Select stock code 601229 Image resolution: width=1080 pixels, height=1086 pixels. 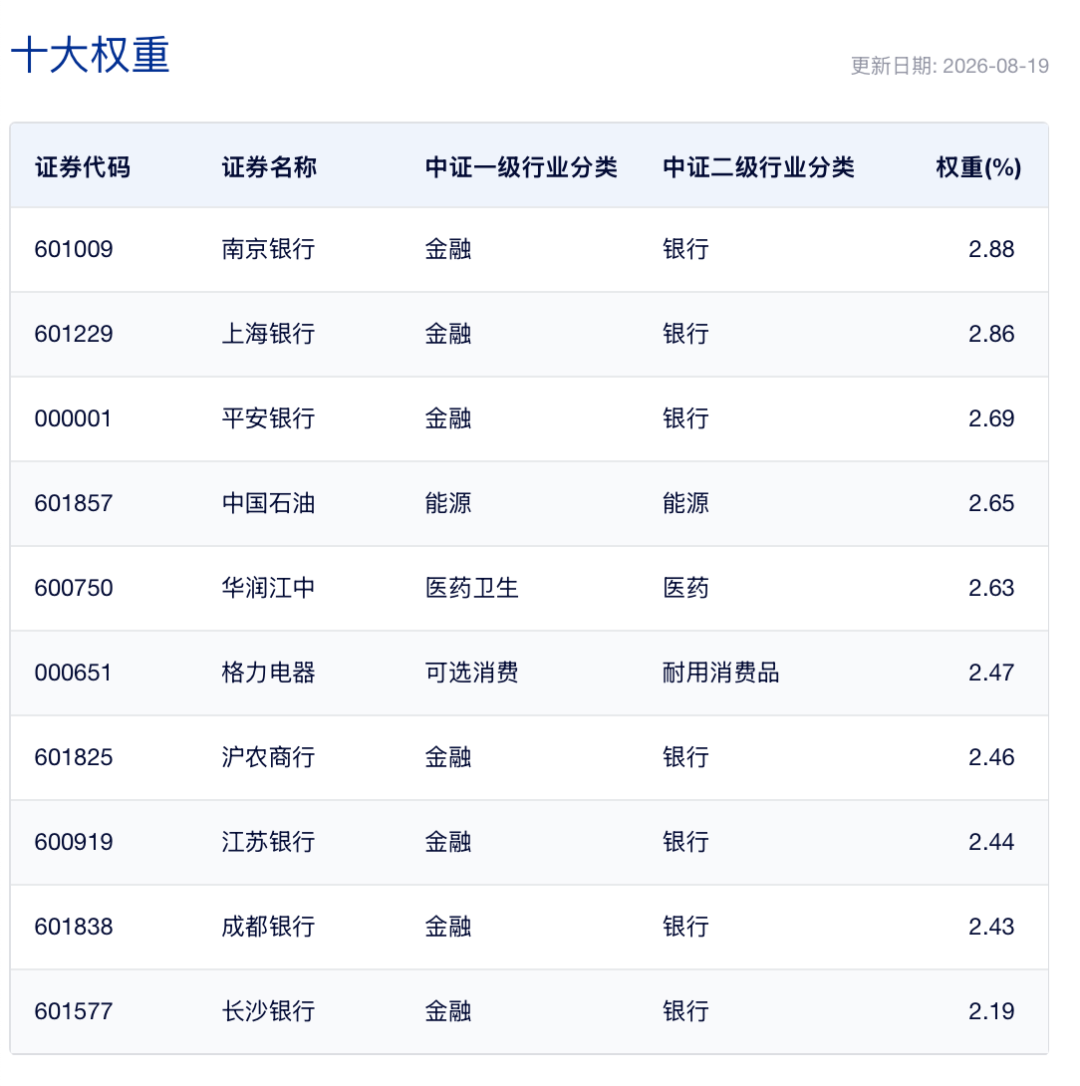pyautogui.click(x=73, y=334)
